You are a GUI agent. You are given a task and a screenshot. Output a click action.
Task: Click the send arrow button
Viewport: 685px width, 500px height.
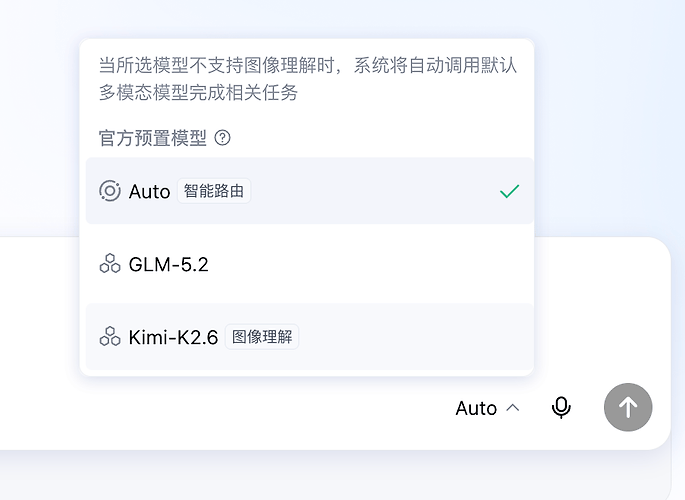(x=628, y=407)
